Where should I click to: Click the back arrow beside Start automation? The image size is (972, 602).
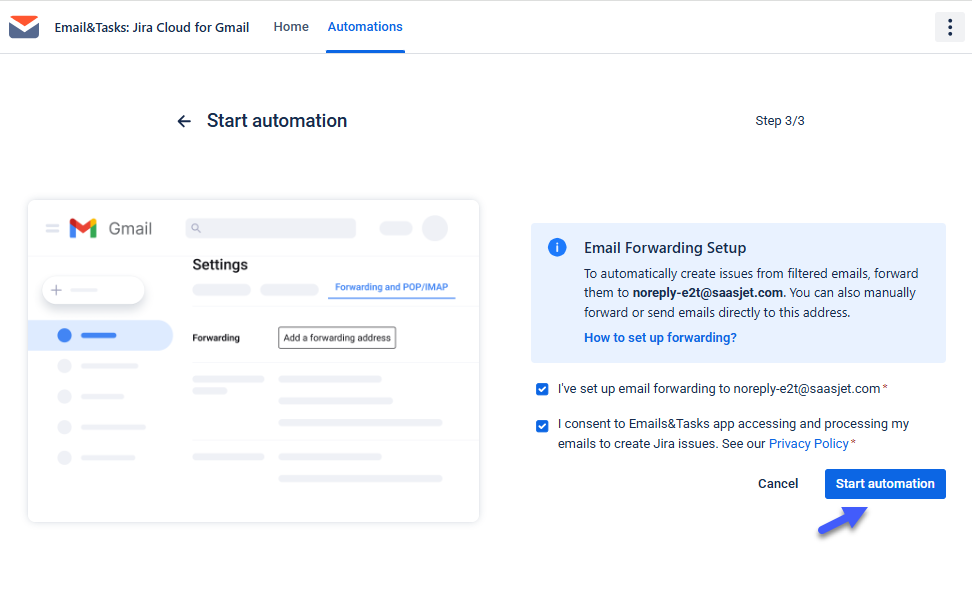tap(184, 120)
